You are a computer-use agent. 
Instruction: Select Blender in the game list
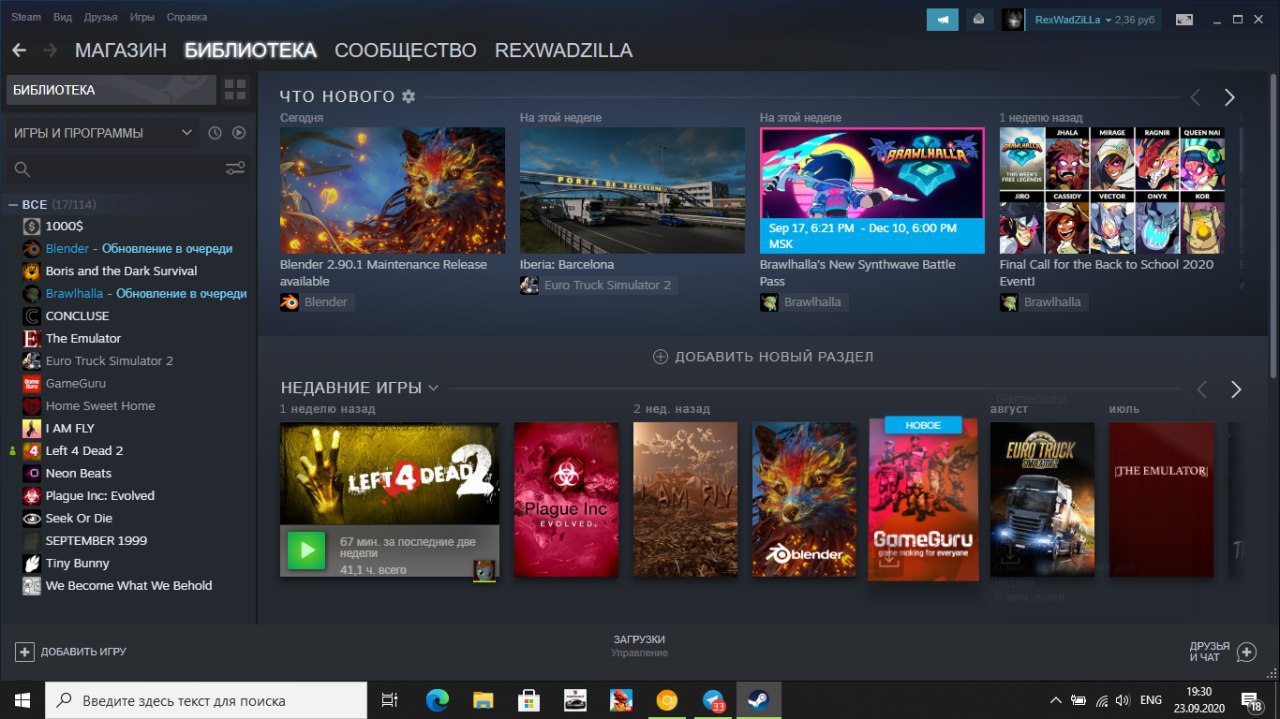point(67,248)
